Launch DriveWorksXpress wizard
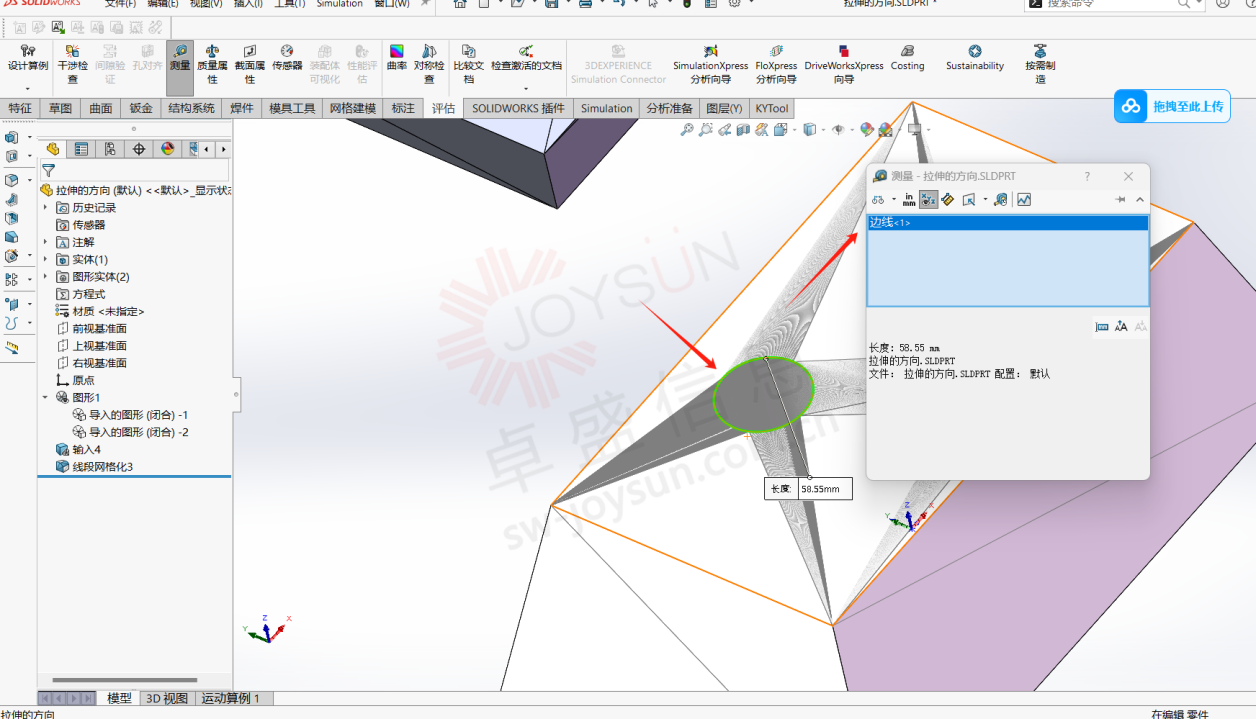Viewport: 1256px width, 719px height. point(844,64)
